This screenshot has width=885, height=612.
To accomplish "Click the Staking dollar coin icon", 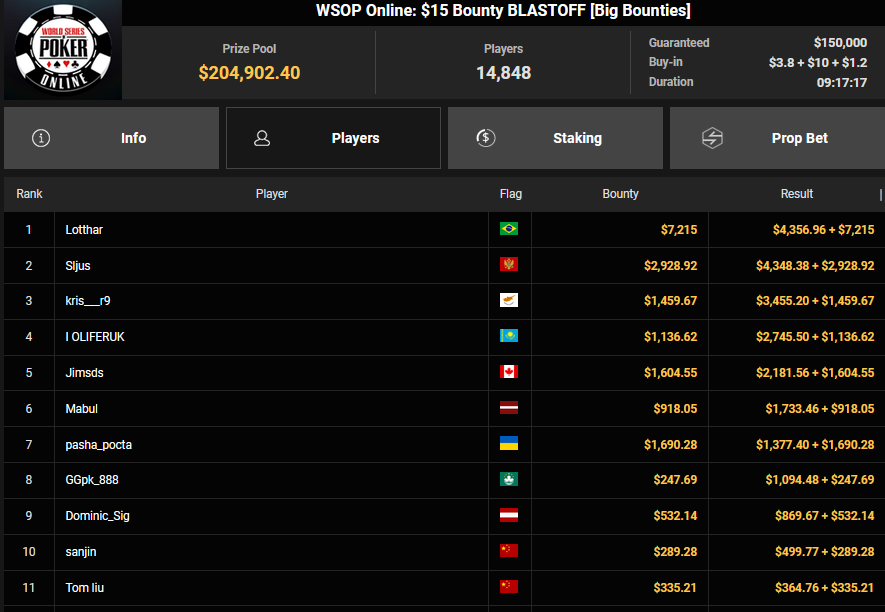I will [486, 138].
